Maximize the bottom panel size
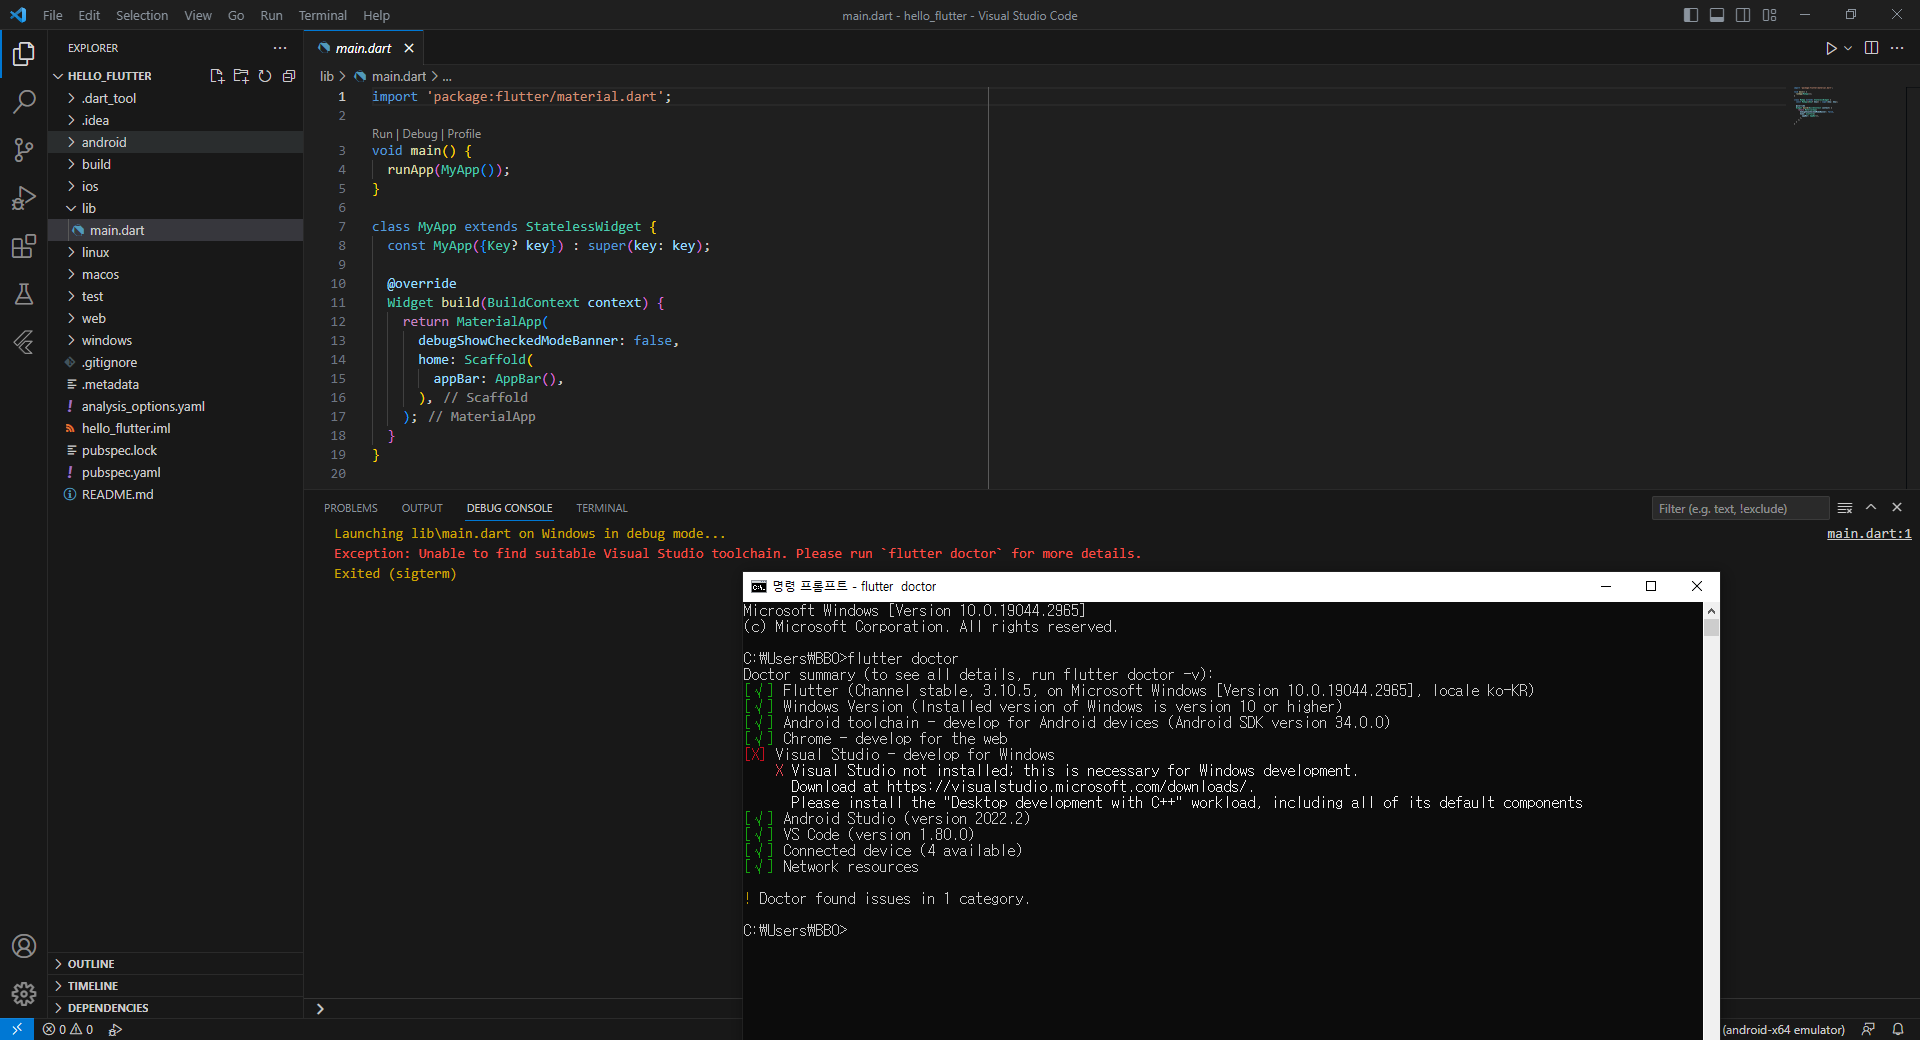This screenshot has height=1040, width=1920. (1871, 508)
